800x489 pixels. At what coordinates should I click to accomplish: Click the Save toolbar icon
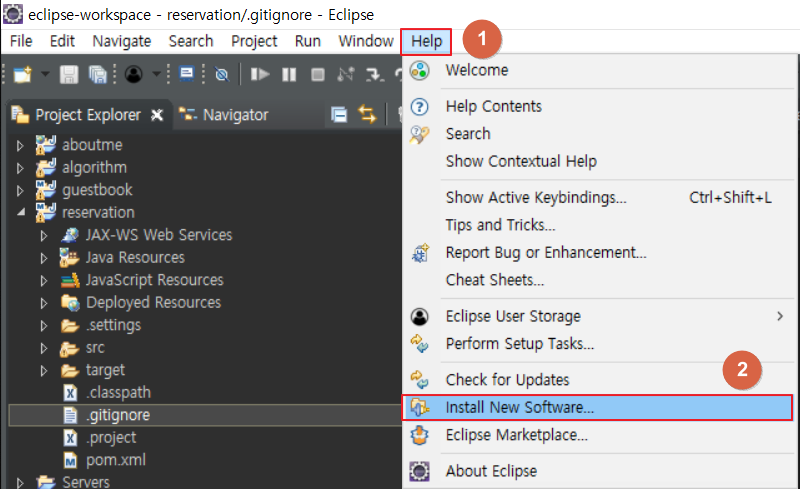[x=69, y=75]
